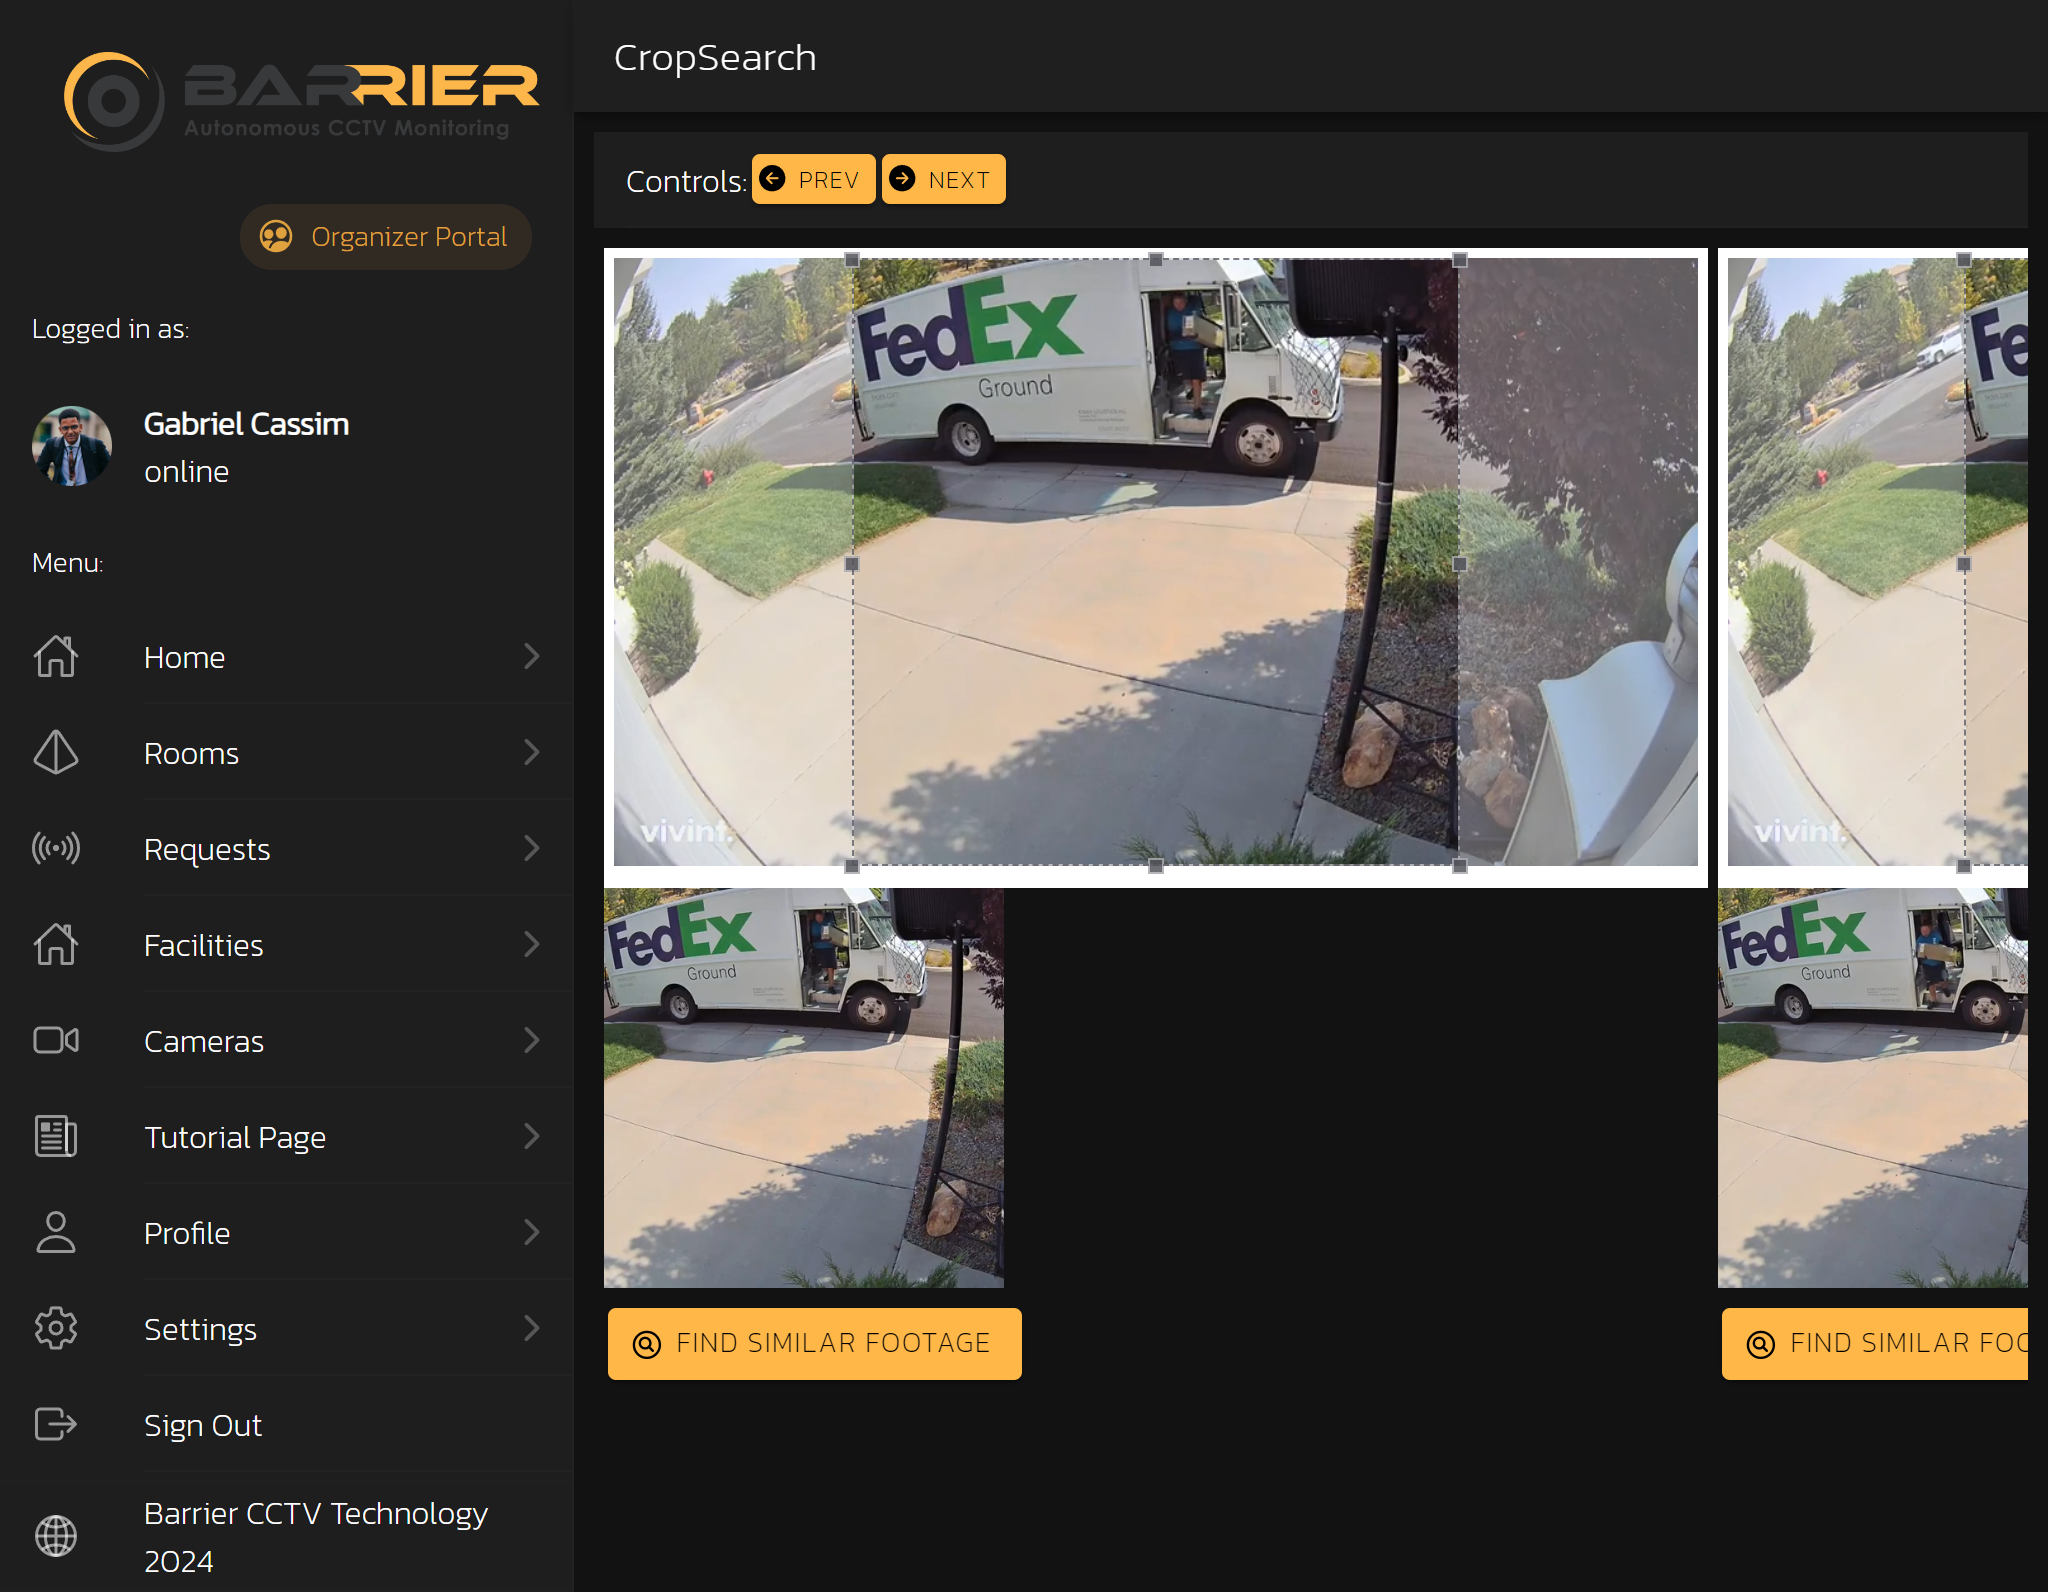Screen dimensions: 2048x1592
Task: Click the Profile person icon
Action: coord(56,1232)
